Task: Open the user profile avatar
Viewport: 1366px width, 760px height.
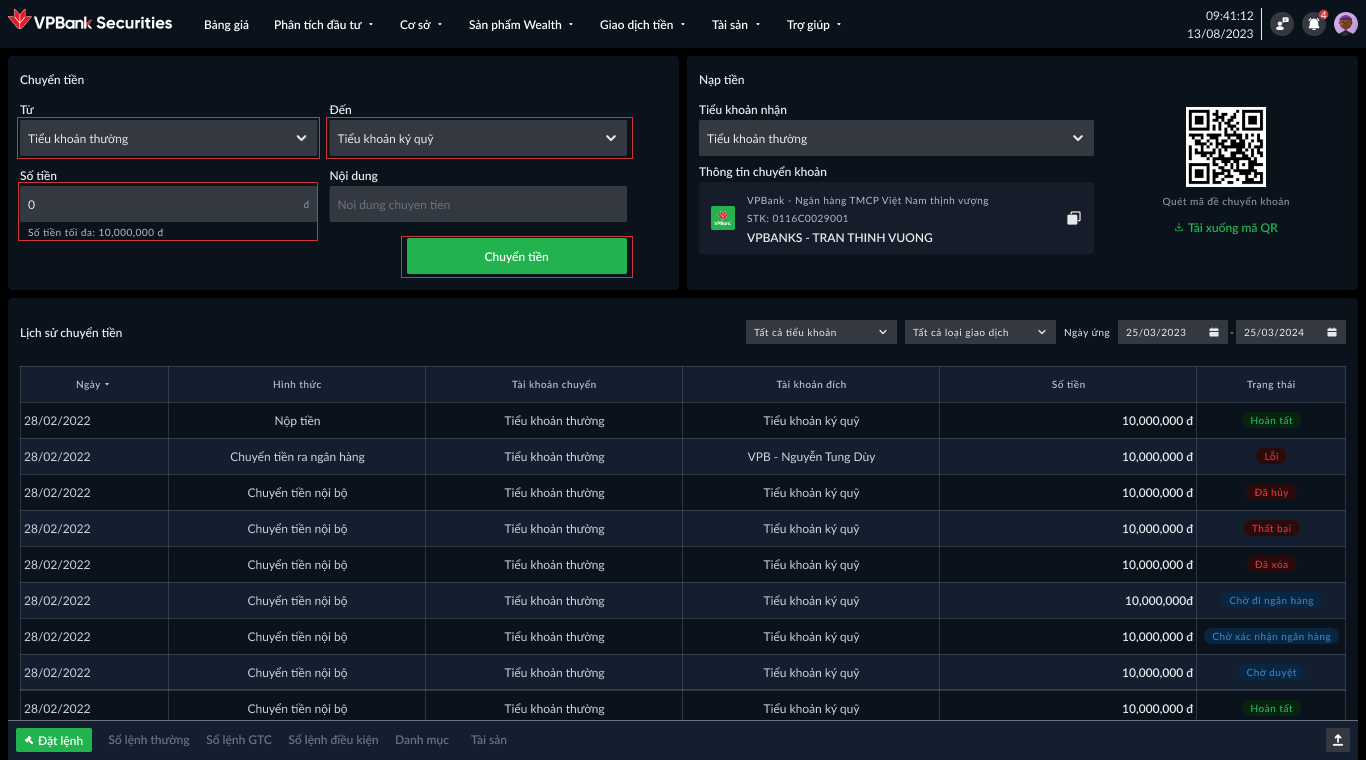Action: [x=1345, y=24]
